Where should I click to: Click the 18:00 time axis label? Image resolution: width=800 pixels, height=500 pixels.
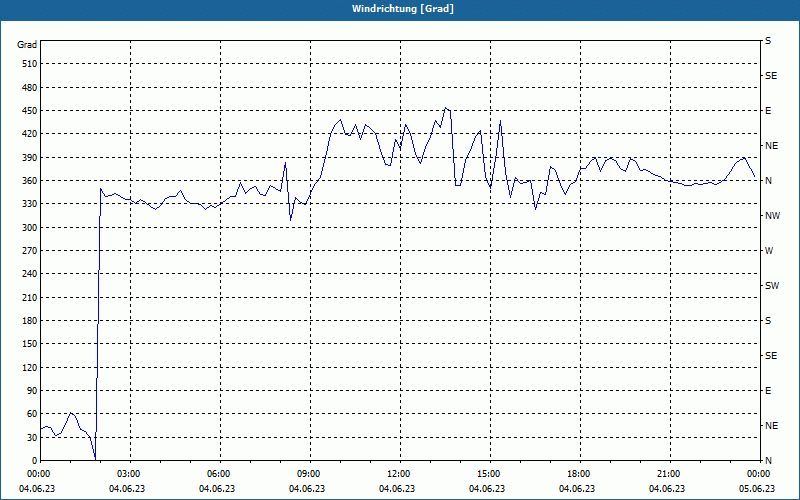pyautogui.click(x=578, y=474)
